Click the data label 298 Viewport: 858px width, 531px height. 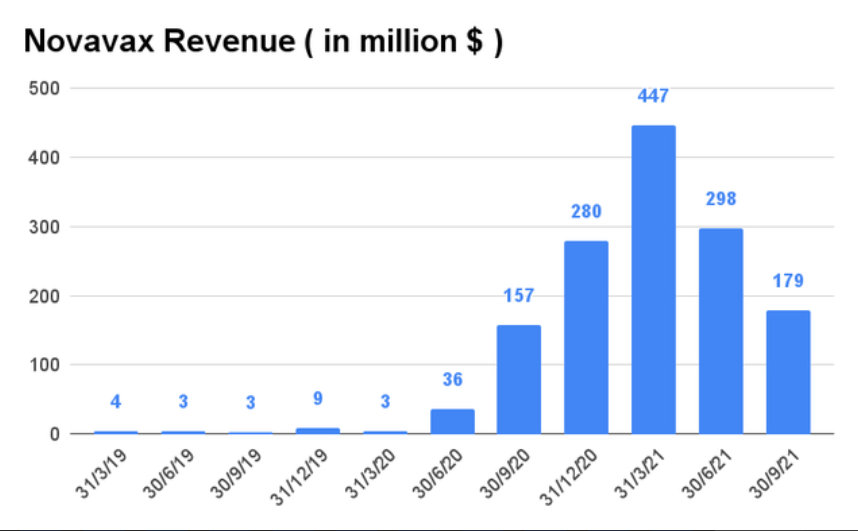click(x=721, y=199)
